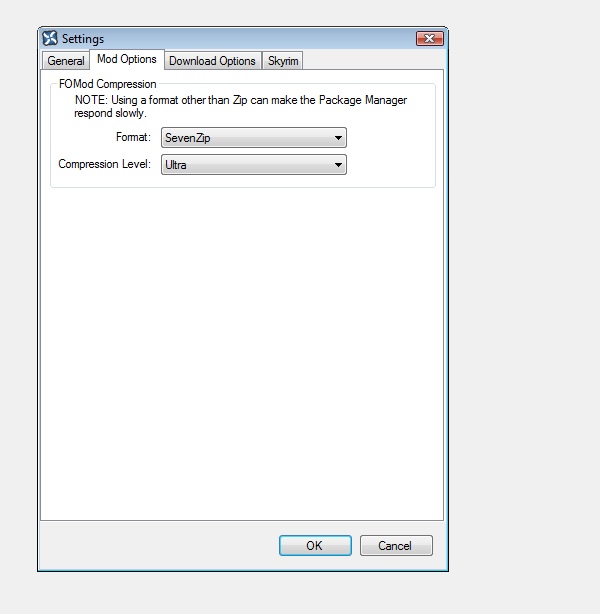Click the Settings window app icon
Image resolution: width=600 pixels, height=614 pixels.
tap(50, 38)
